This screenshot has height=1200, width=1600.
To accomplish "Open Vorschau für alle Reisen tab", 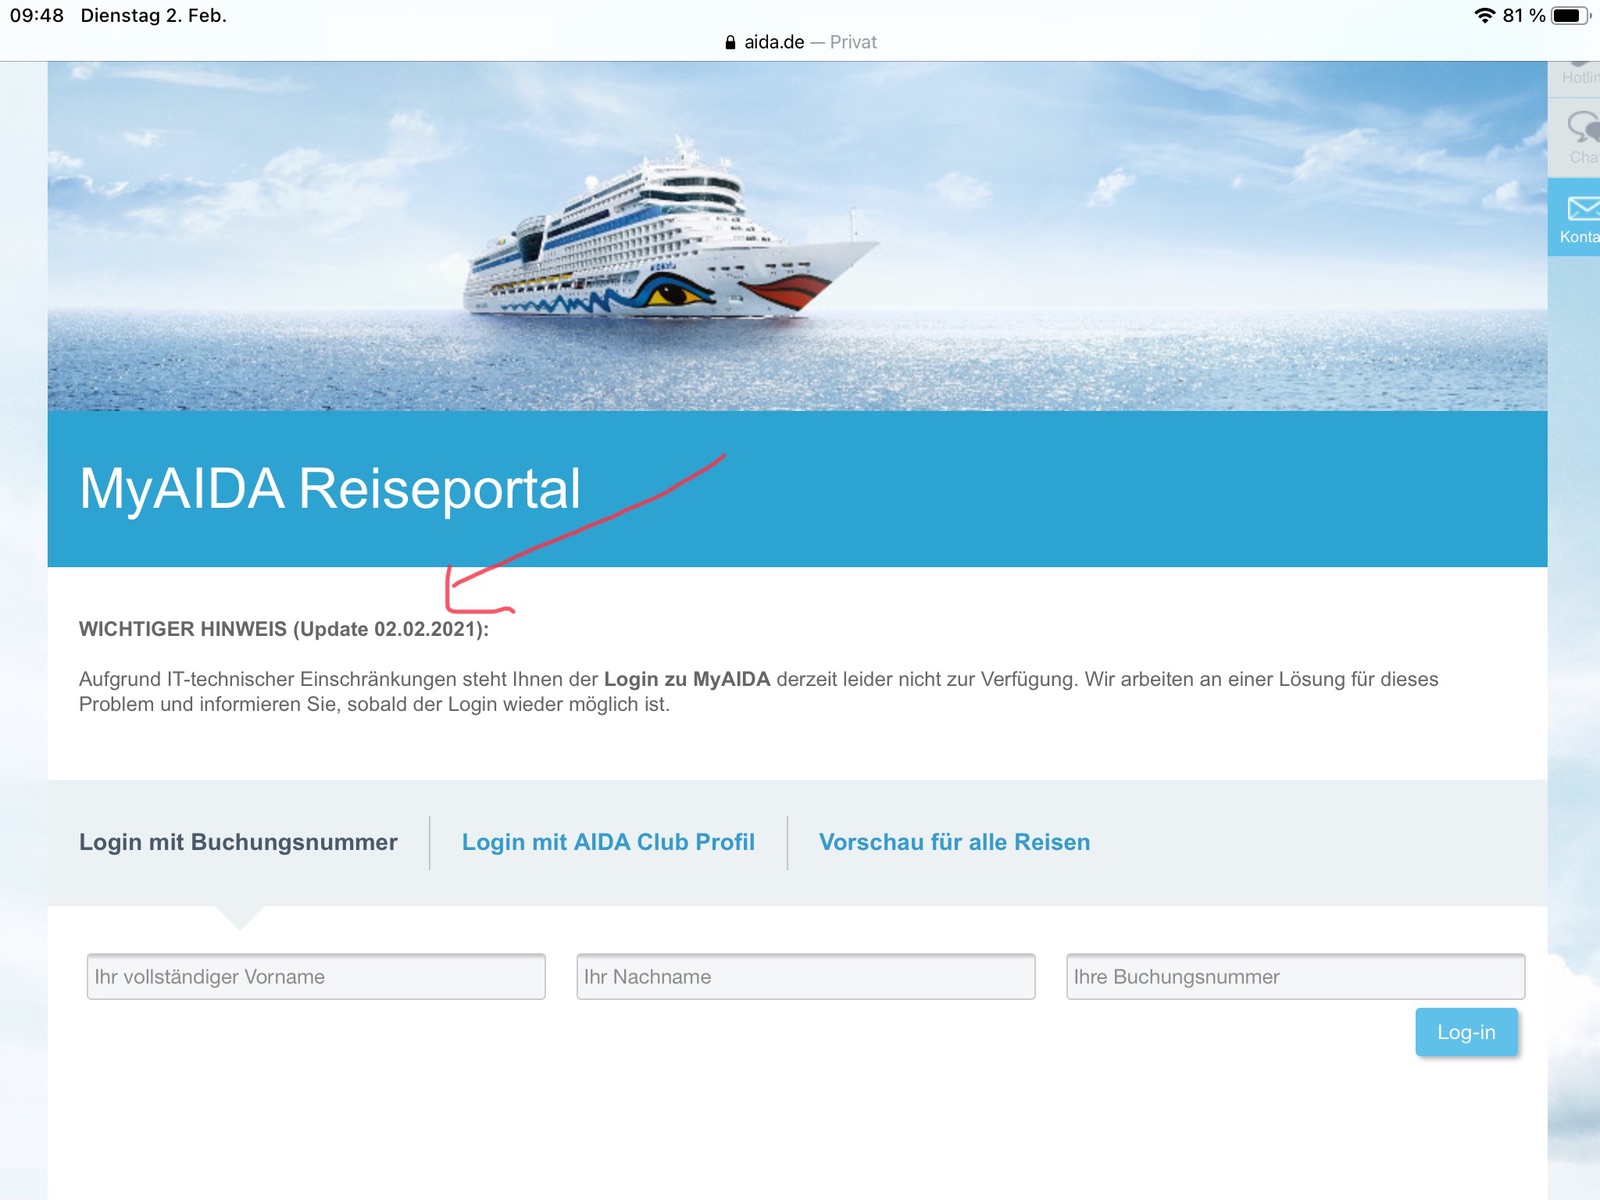I will (x=954, y=842).
